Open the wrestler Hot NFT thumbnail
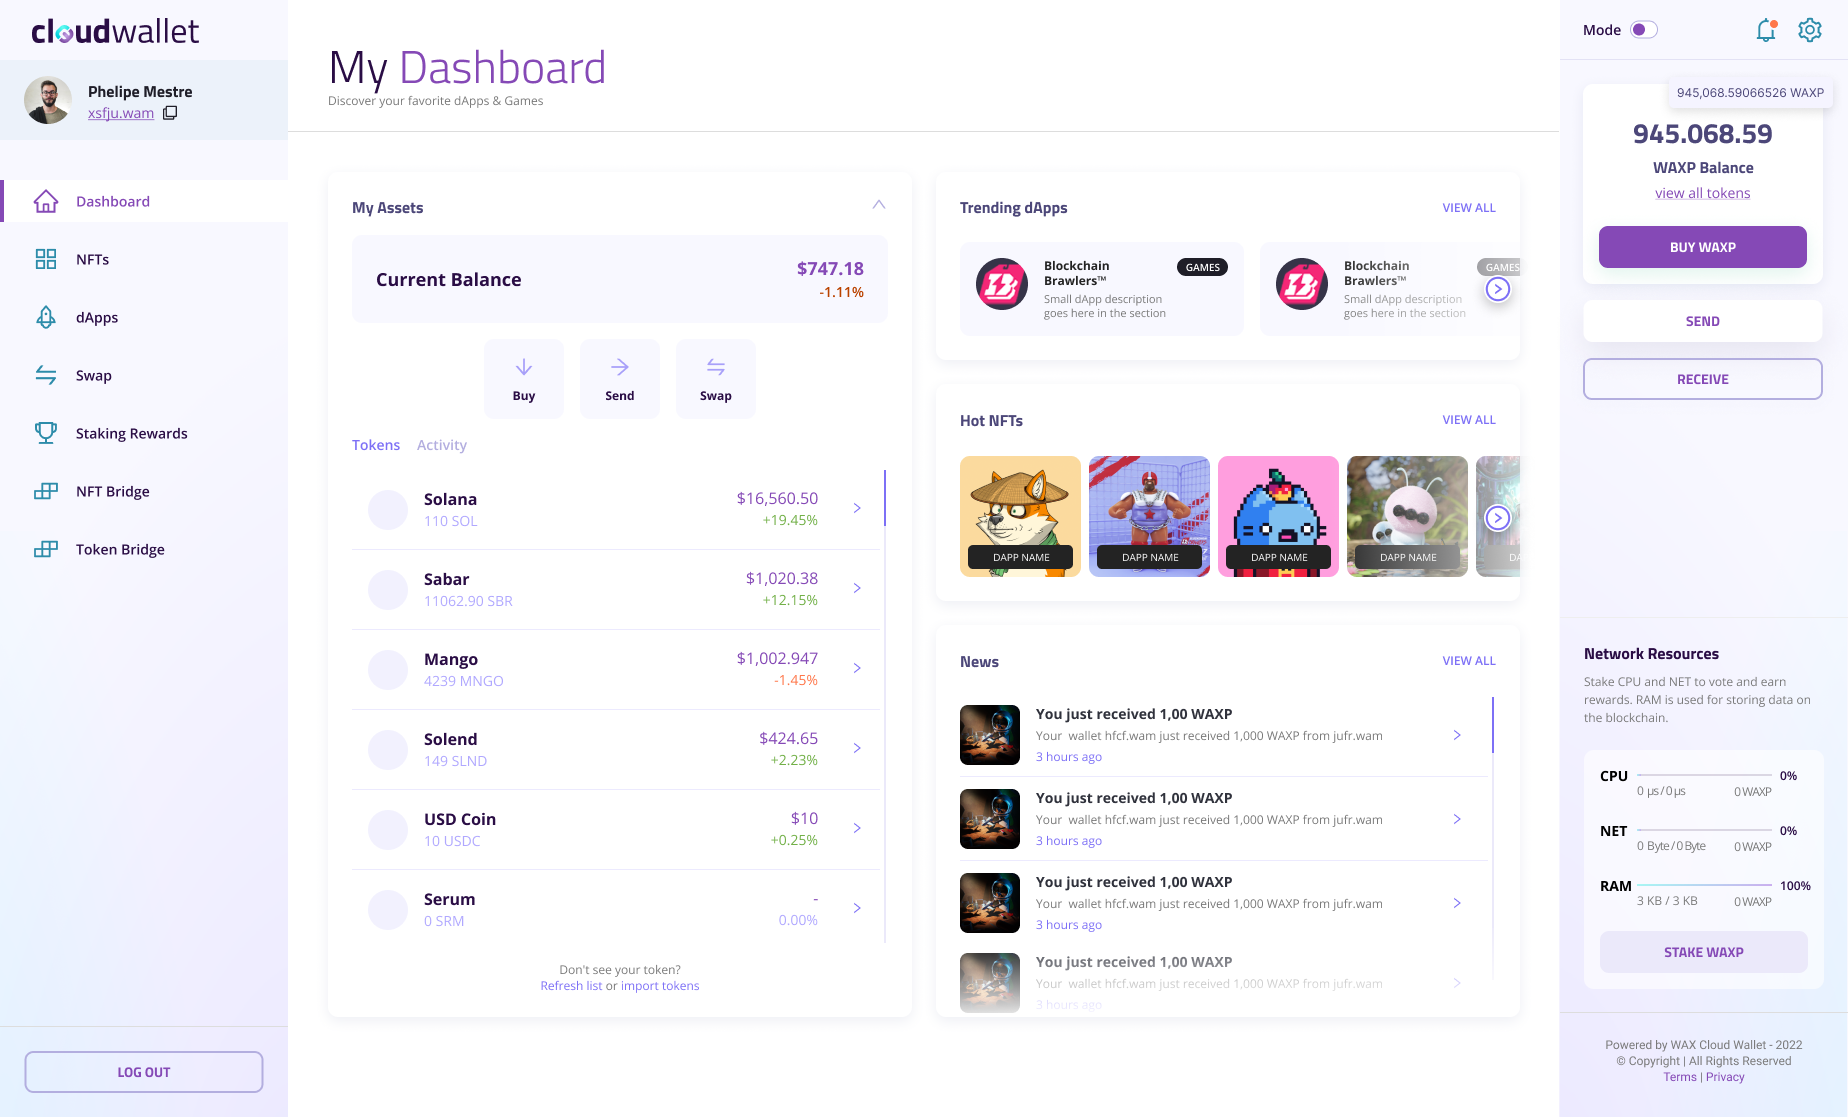The image size is (1848, 1117). tap(1149, 516)
